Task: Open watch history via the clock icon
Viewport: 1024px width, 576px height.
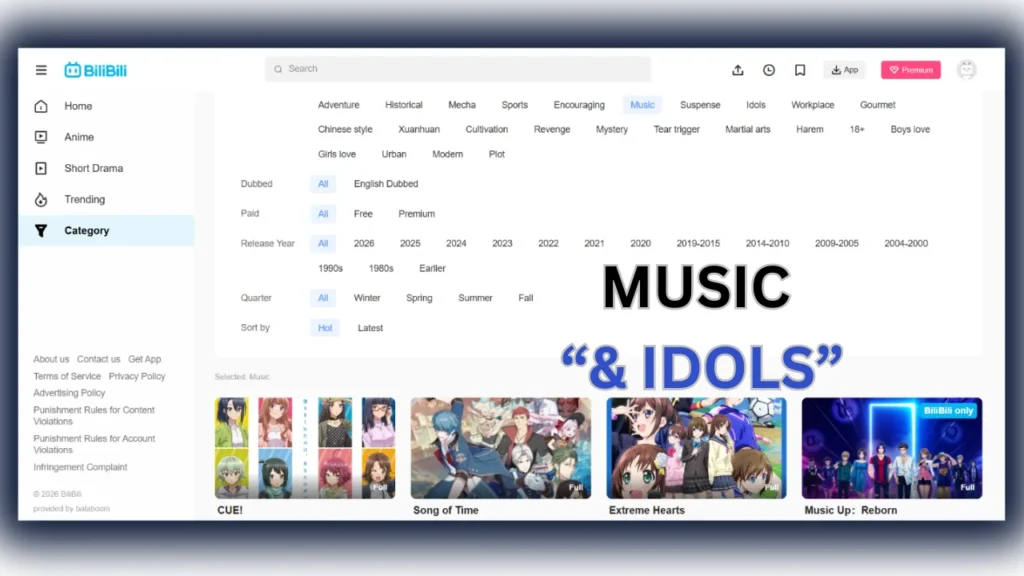Action: [768, 69]
